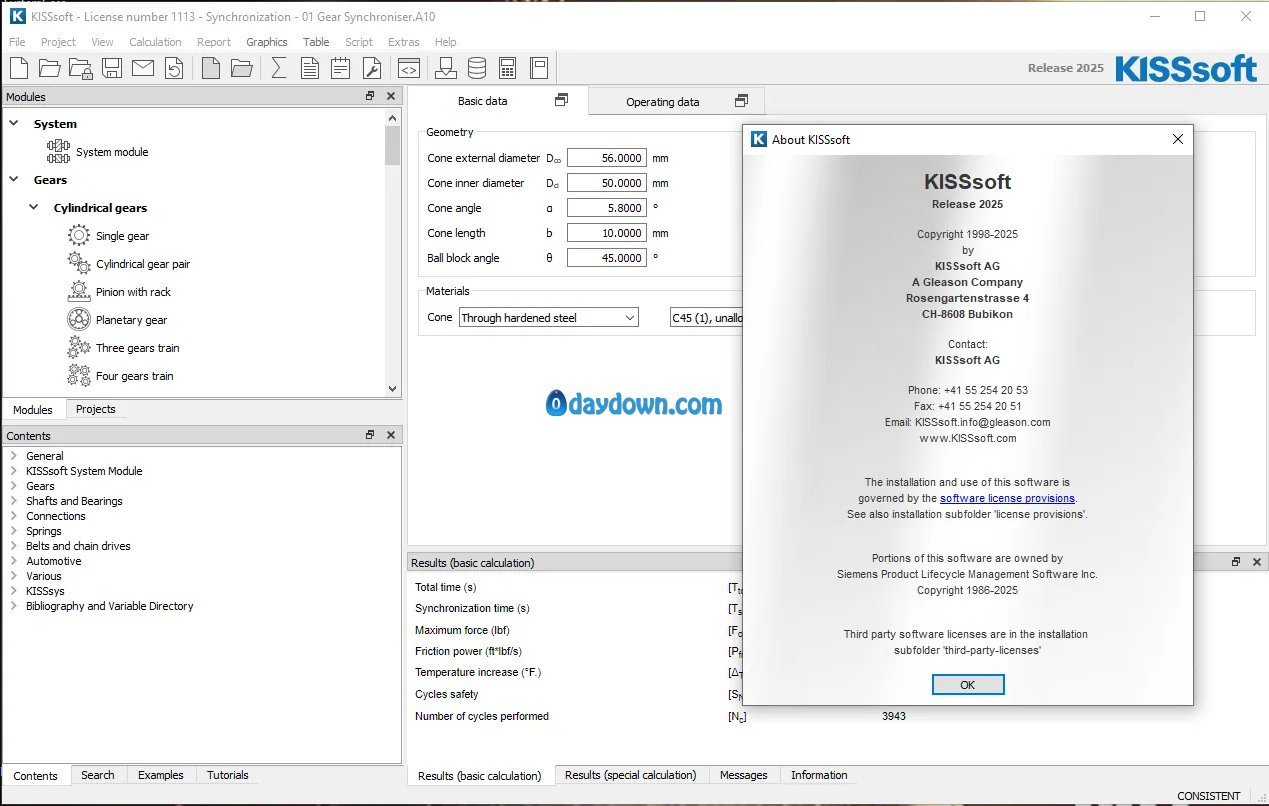Open the script window icon with angle brackets

pos(408,68)
